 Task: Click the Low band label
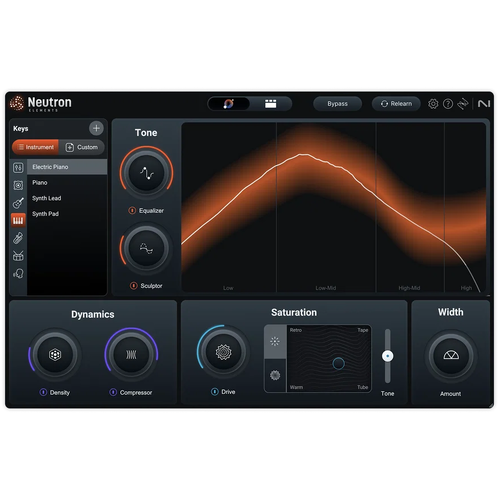tap(228, 288)
